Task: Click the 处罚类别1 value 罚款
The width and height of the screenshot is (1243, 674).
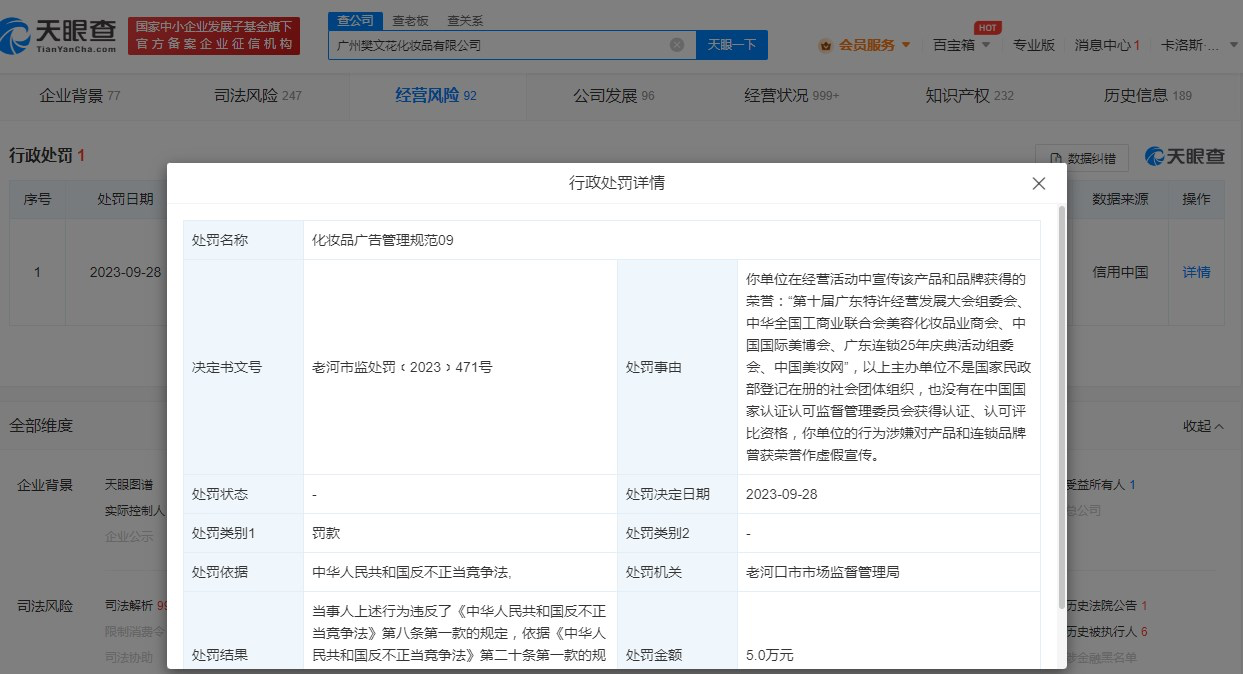Action: [x=326, y=533]
